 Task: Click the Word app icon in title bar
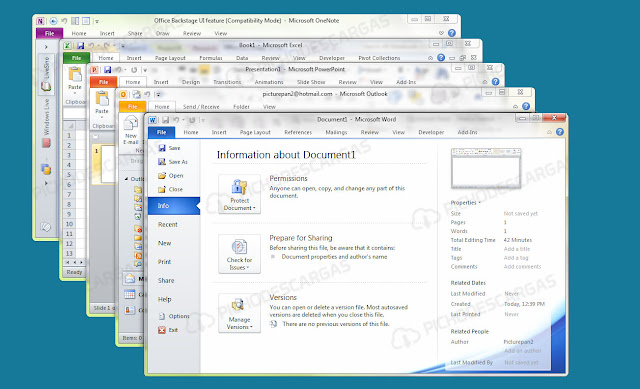pyautogui.click(x=152, y=120)
